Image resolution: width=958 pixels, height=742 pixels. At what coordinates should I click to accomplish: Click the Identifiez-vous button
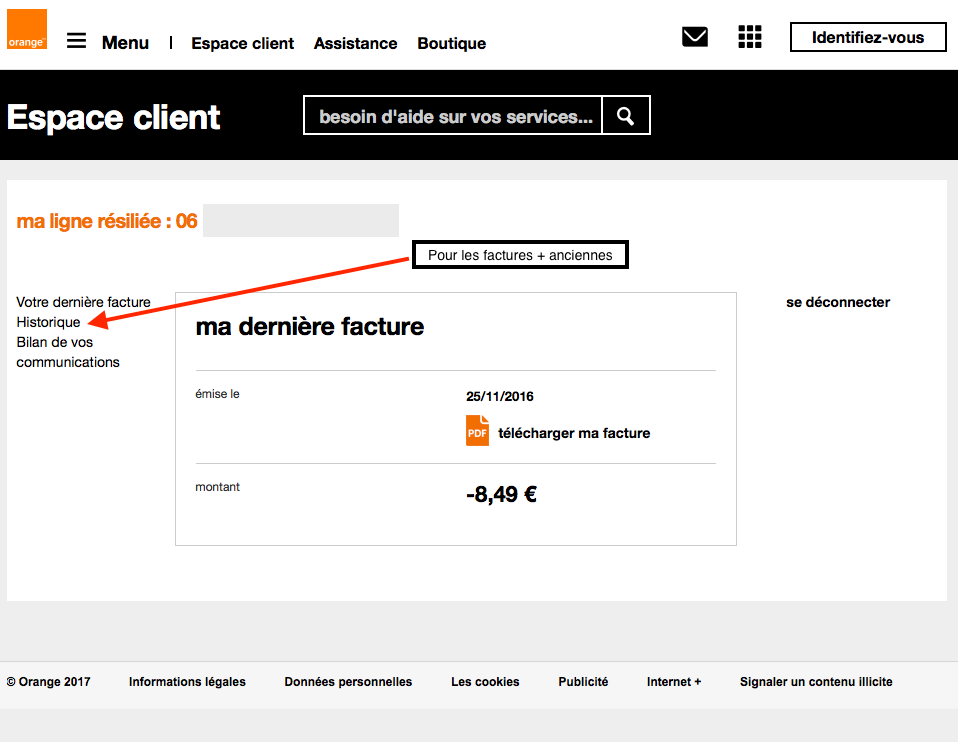point(867,37)
